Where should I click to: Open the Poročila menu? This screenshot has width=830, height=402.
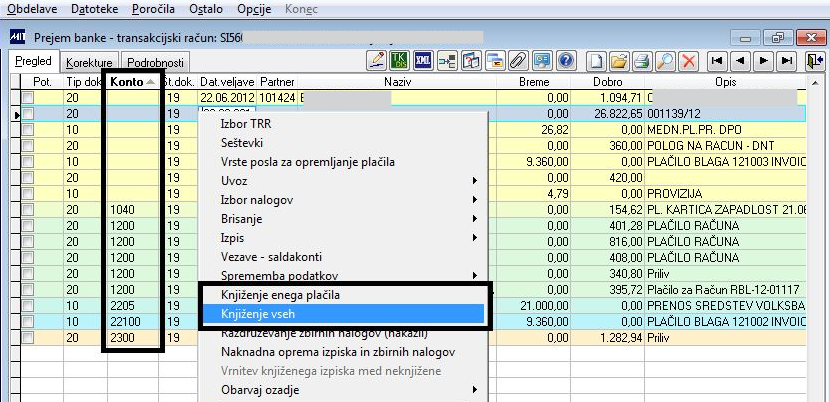coord(153,9)
